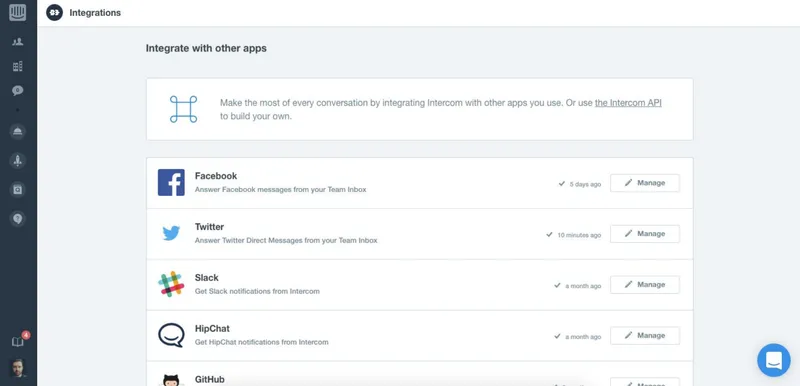This screenshot has width=800, height=386.
Task: Click the GitHub Octocat icon
Action: click(171, 380)
